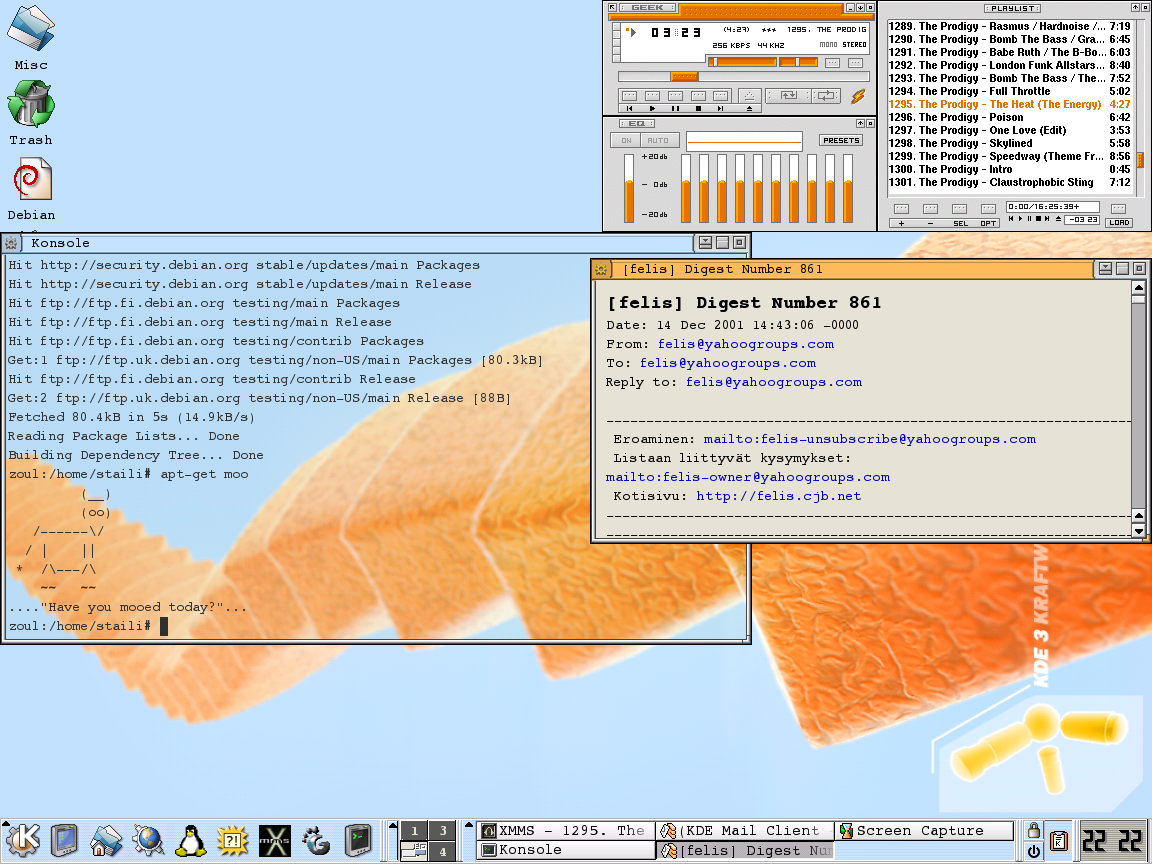Click the felis-owner mailto link
Viewport: 1152px width, 864px height.
tap(748, 478)
